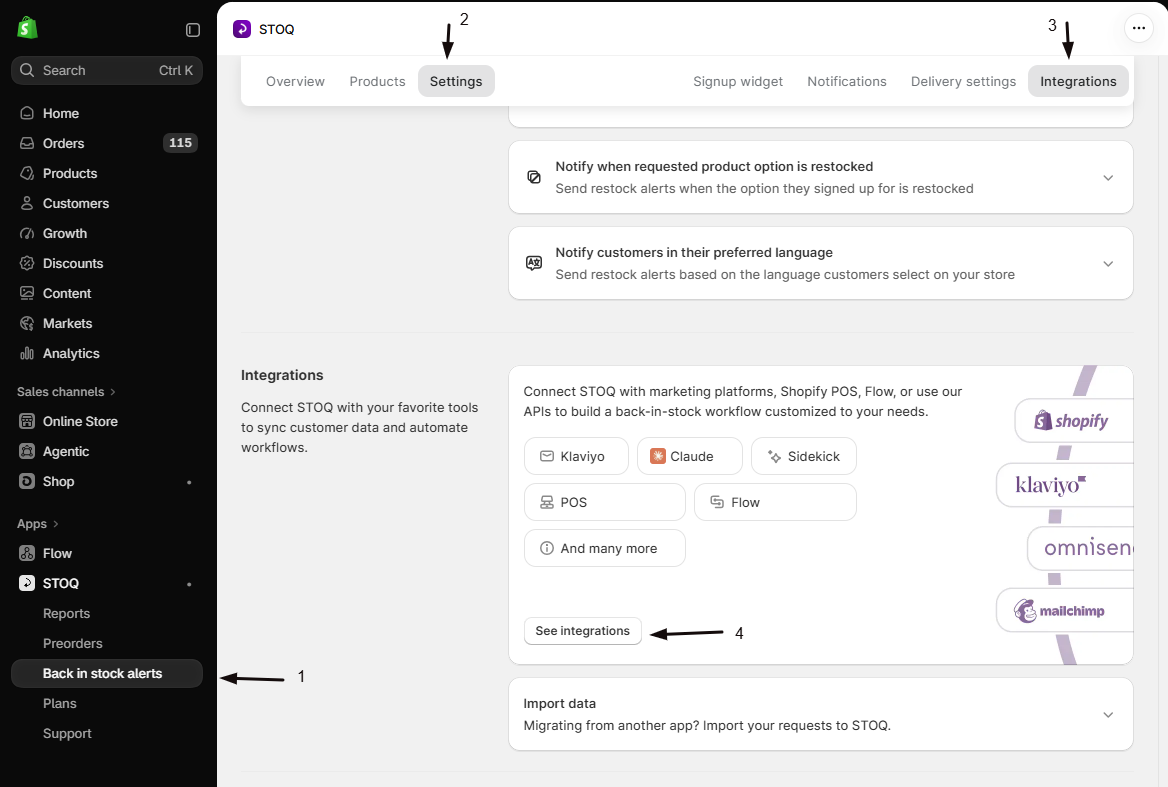Click the search magnifier icon
This screenshot has height=787, width=1168.
[x=27, y=70]
